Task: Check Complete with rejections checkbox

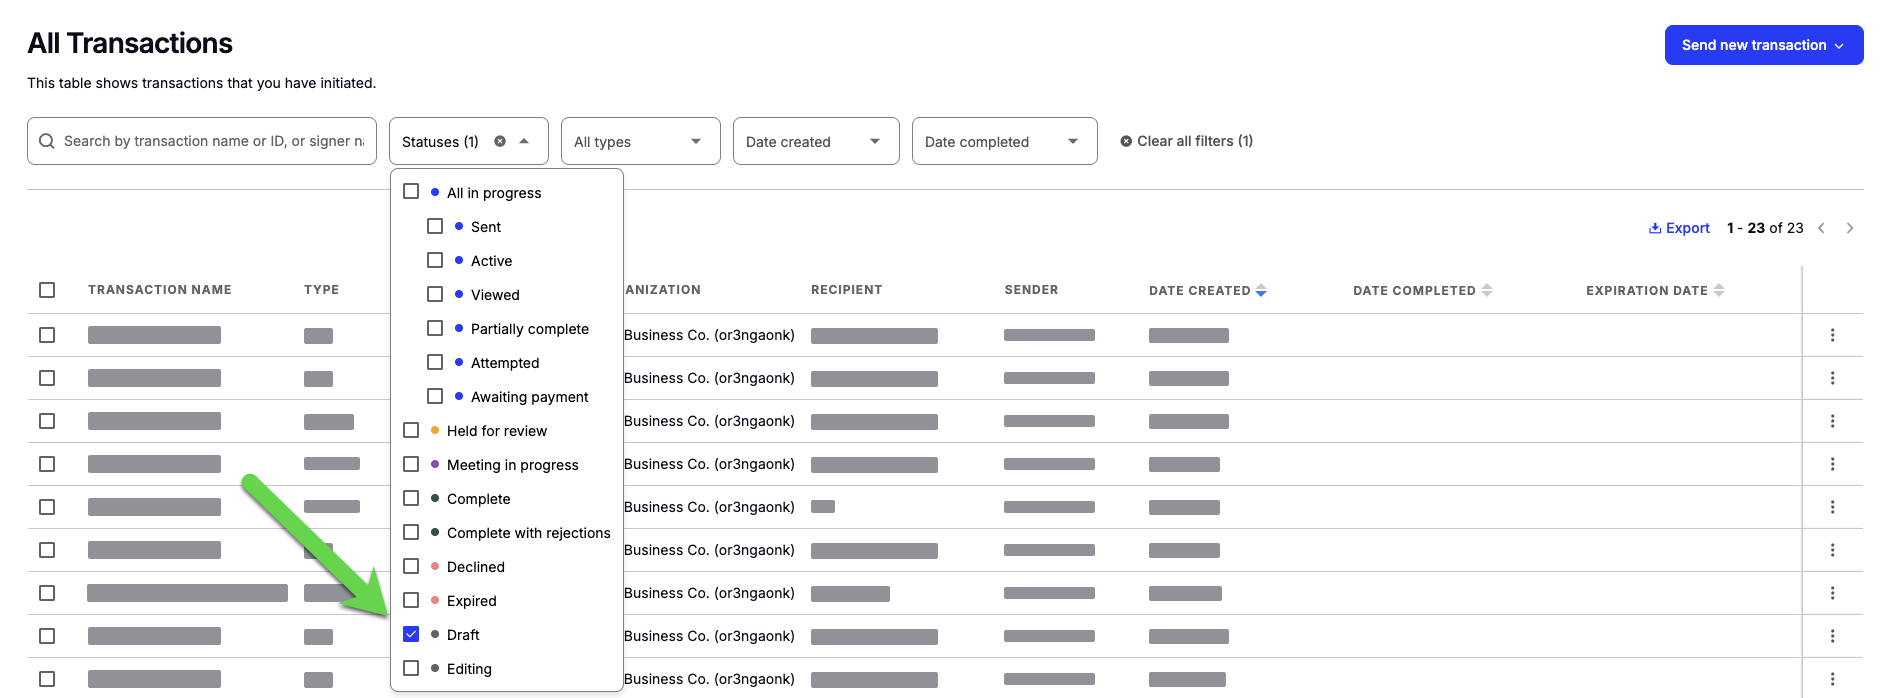Action: [x=411, y=532]
